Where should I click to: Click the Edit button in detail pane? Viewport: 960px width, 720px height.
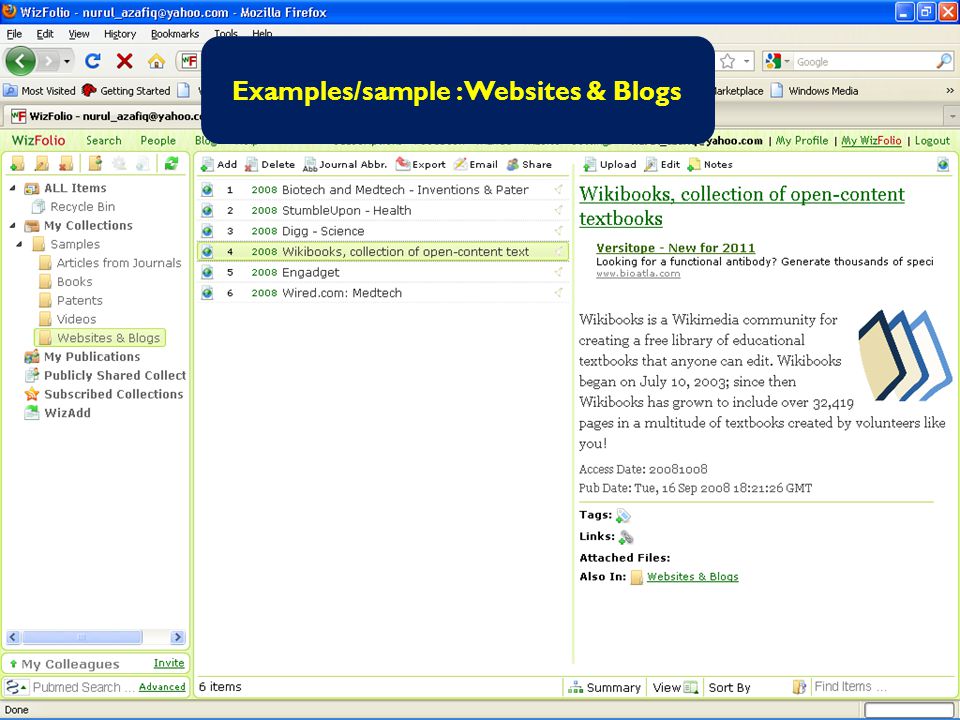662,164
